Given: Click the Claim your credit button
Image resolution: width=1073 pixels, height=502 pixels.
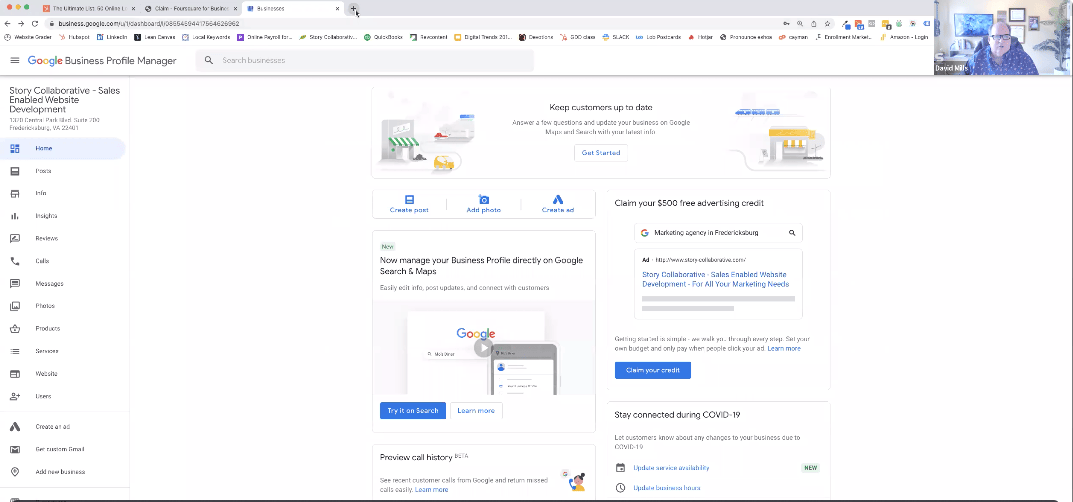Looking at the screenshot, I should coord(653,370).
